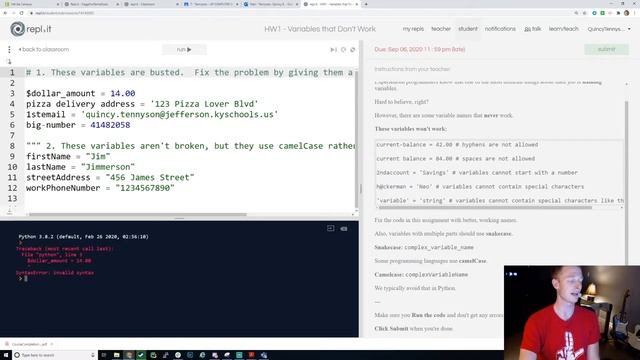Open File Explorer from taskbar
The image size is (640, 360).
pyautogui.click(x=116, y=355)
